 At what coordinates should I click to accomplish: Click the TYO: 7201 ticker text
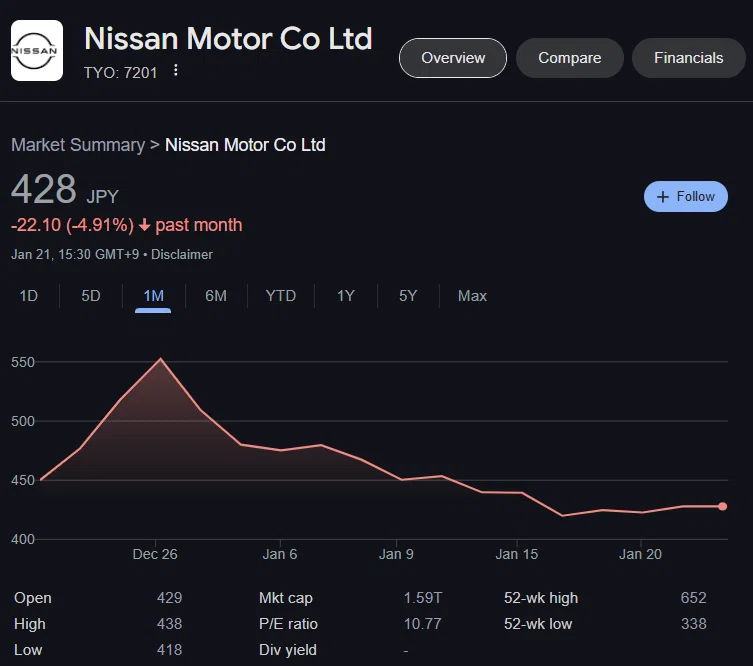pos(121,73)
